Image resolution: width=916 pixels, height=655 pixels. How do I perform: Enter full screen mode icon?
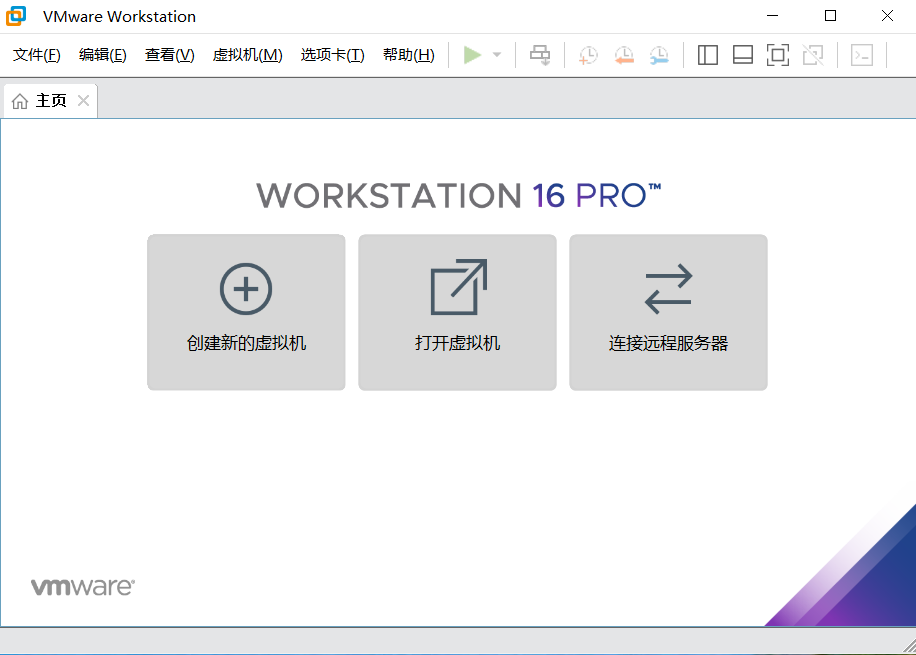pos(778,55)
